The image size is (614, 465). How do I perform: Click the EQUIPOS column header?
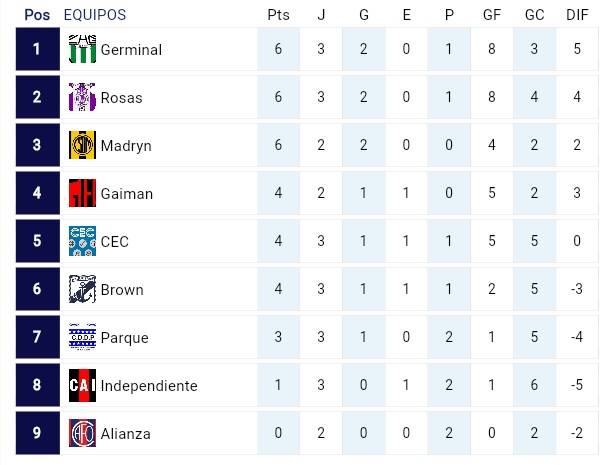pyautogui.click(x=95, y=15)
